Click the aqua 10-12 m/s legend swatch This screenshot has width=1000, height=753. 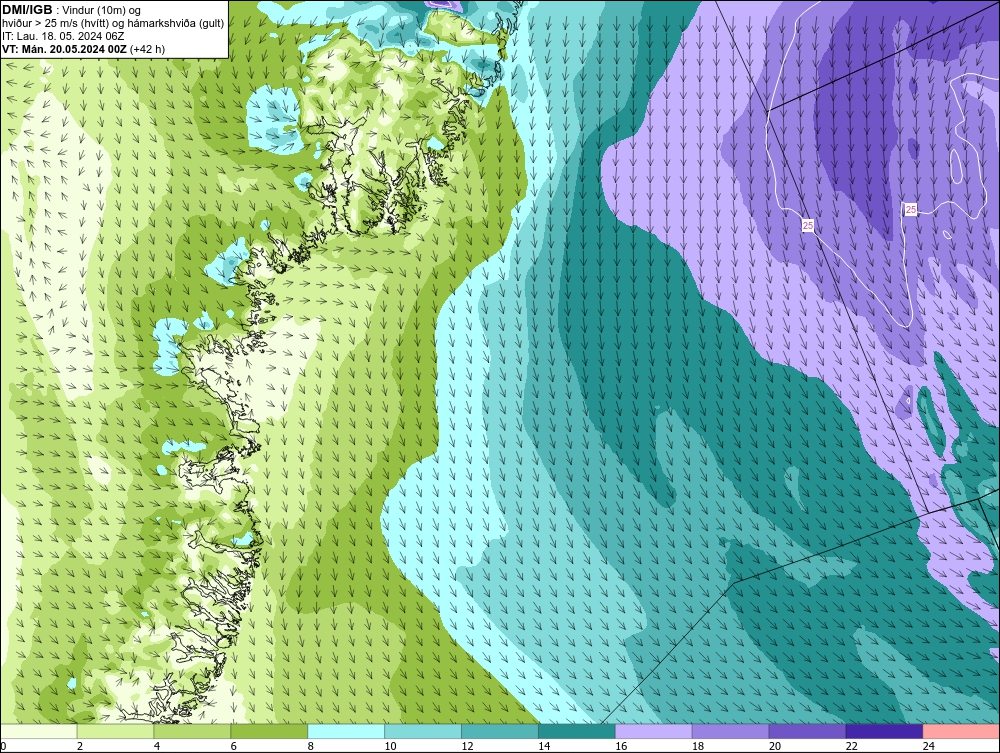423,731
